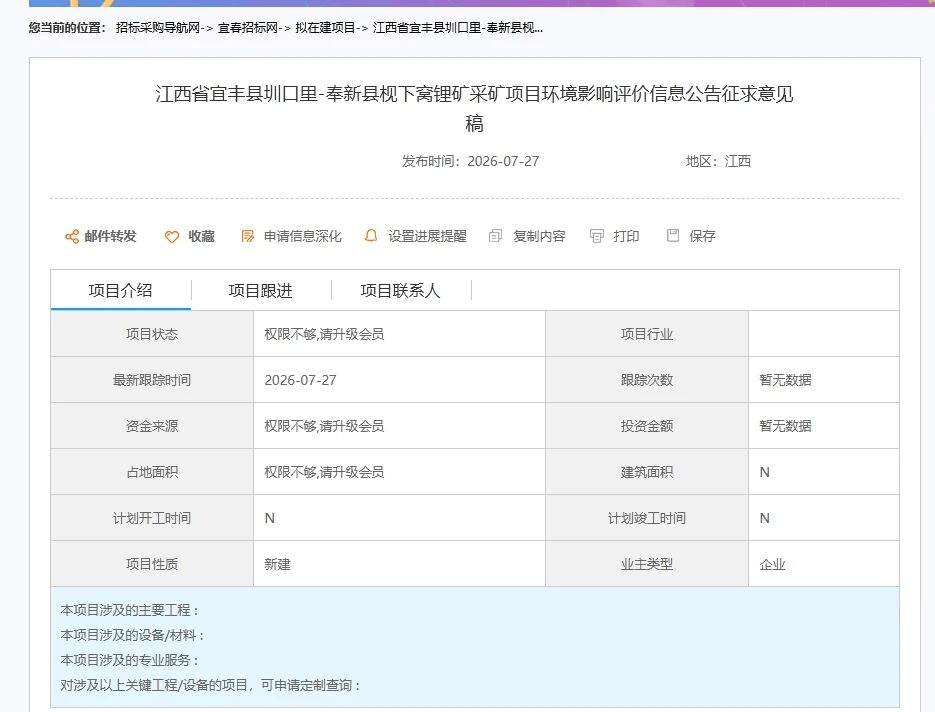Click the 投资金额 label cell
This screenshot has width=935, height=712.
(647, 426)
